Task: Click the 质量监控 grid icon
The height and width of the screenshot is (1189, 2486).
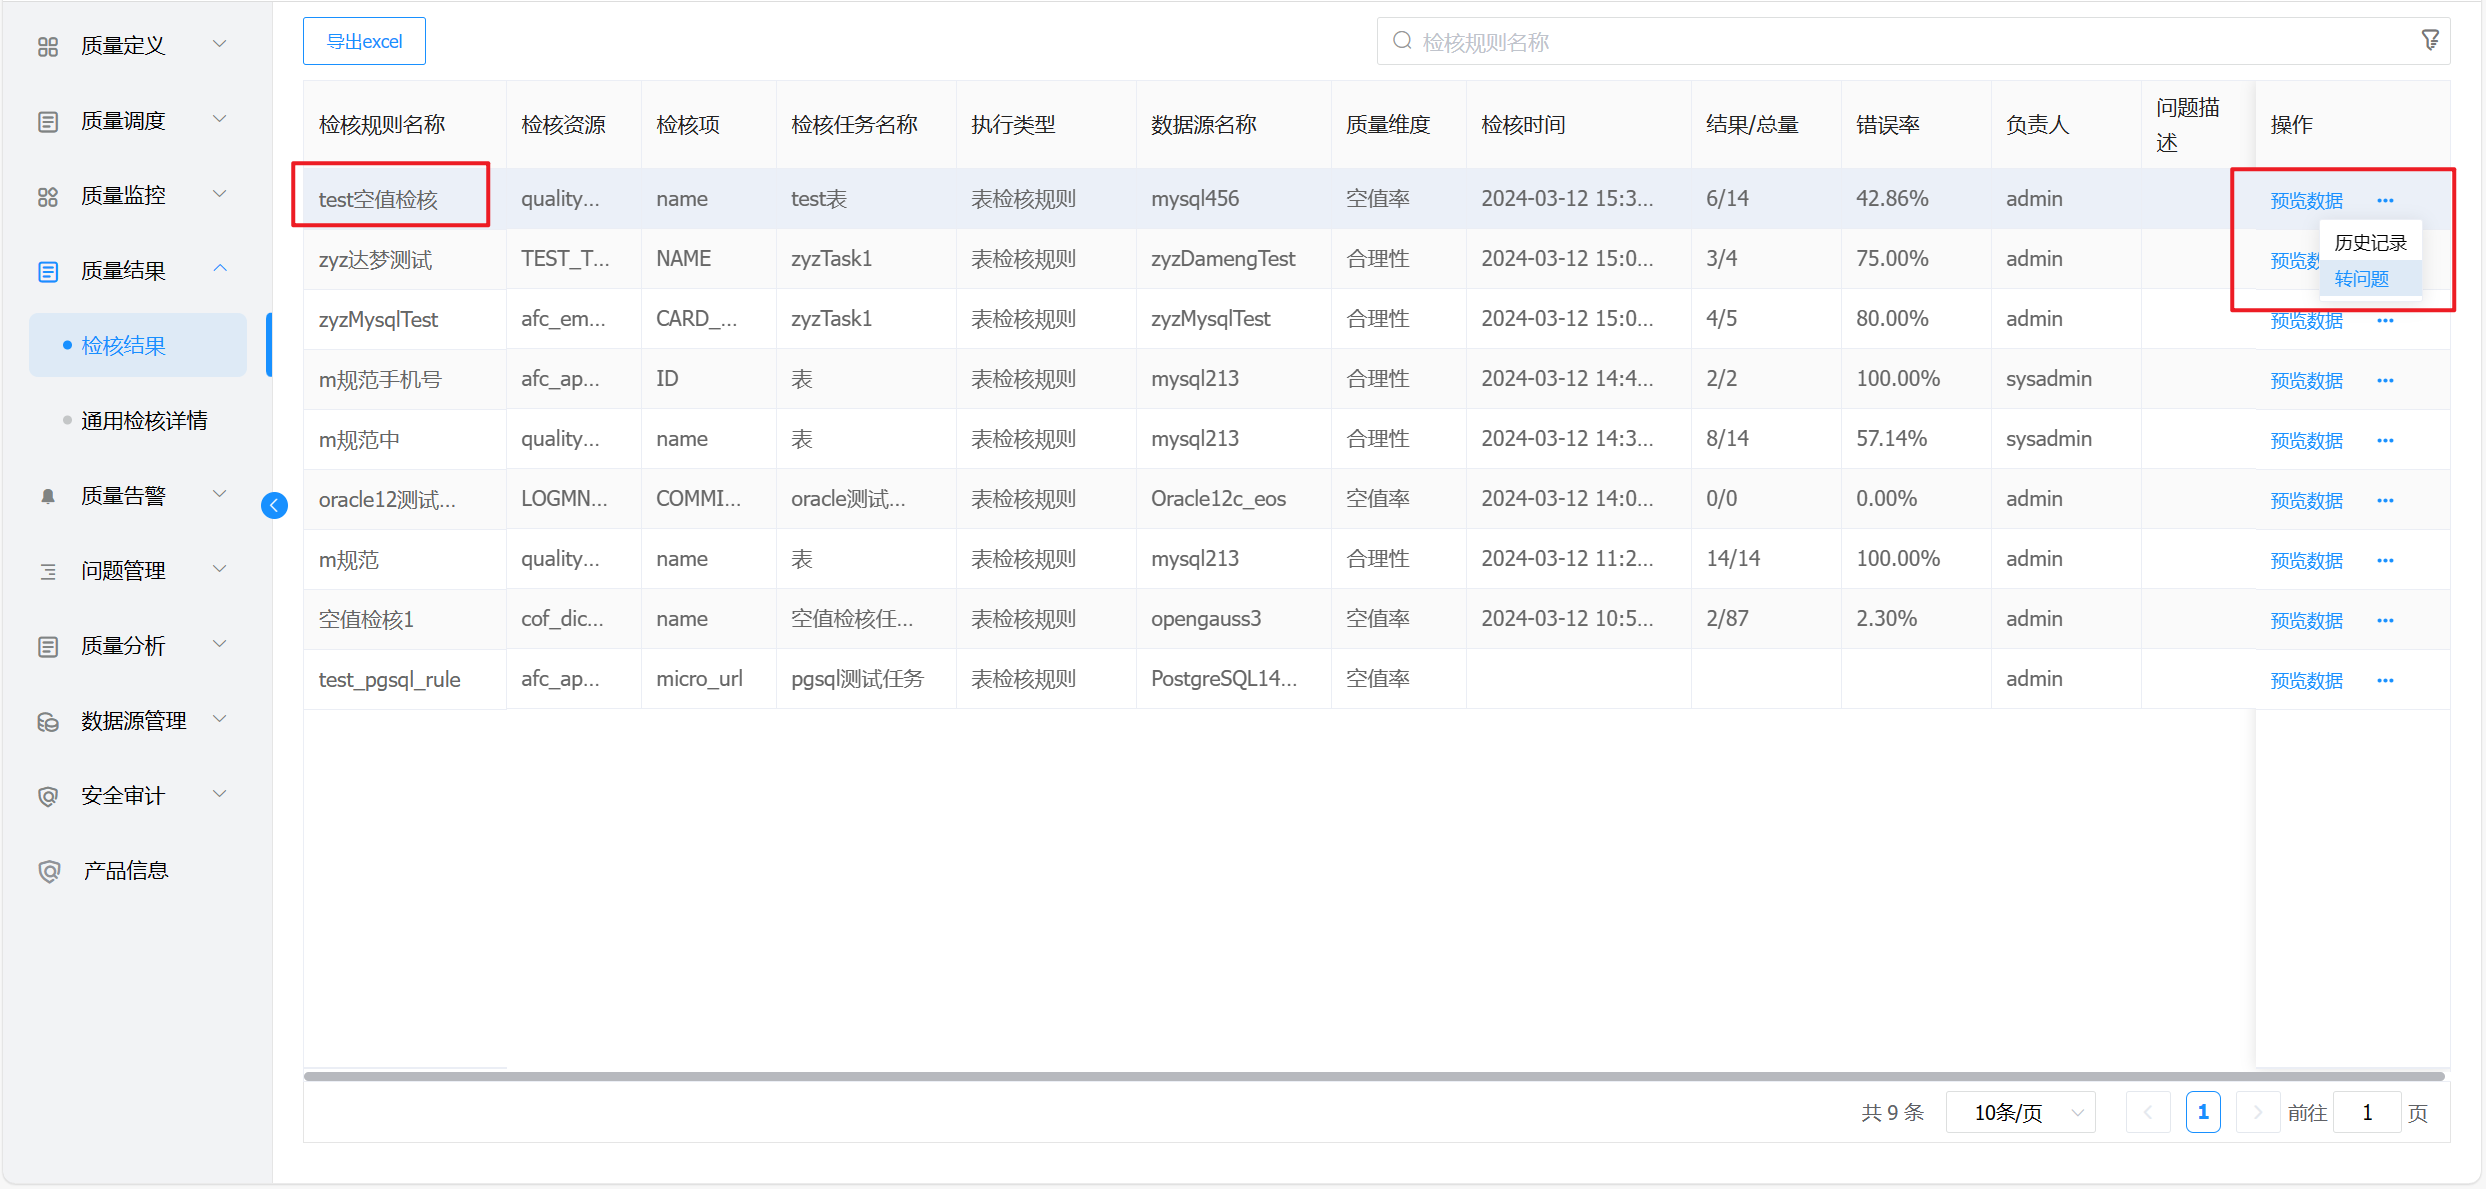Action: [x=48, y=196]
